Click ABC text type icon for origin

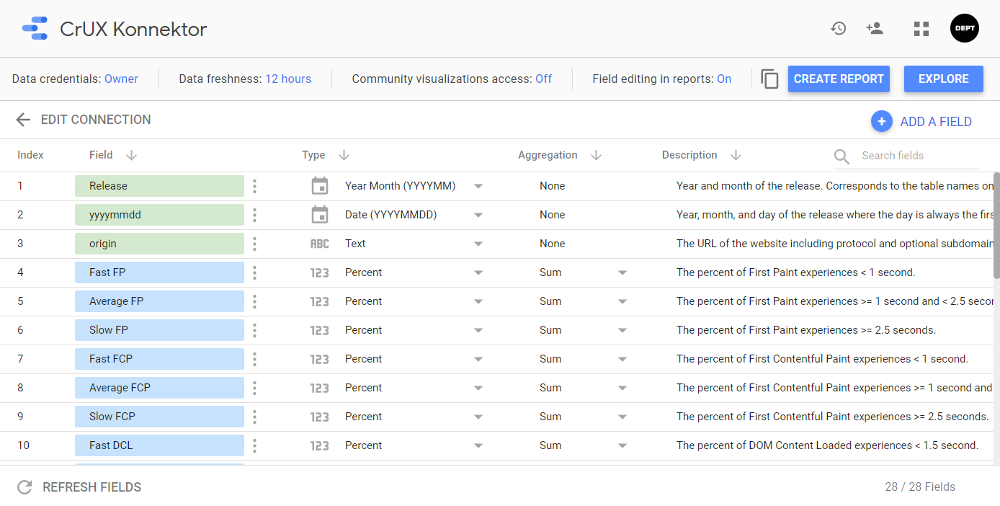coord(320,244)
